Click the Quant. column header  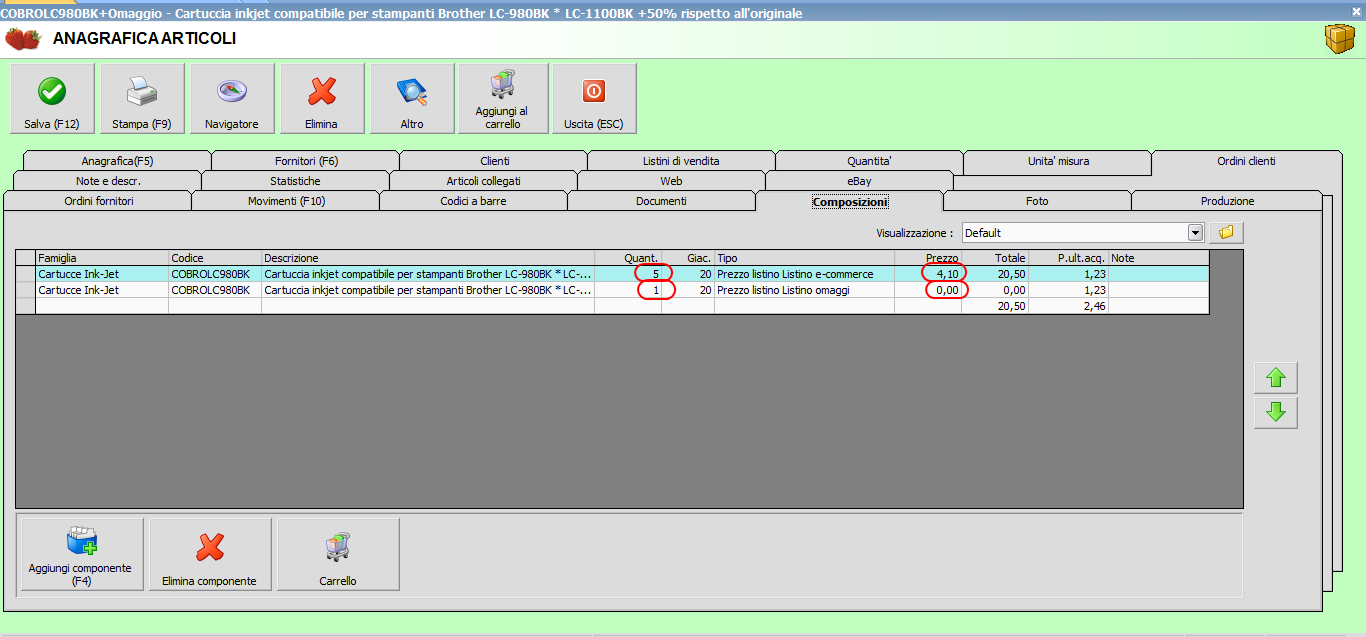click(x=628, y=258)
